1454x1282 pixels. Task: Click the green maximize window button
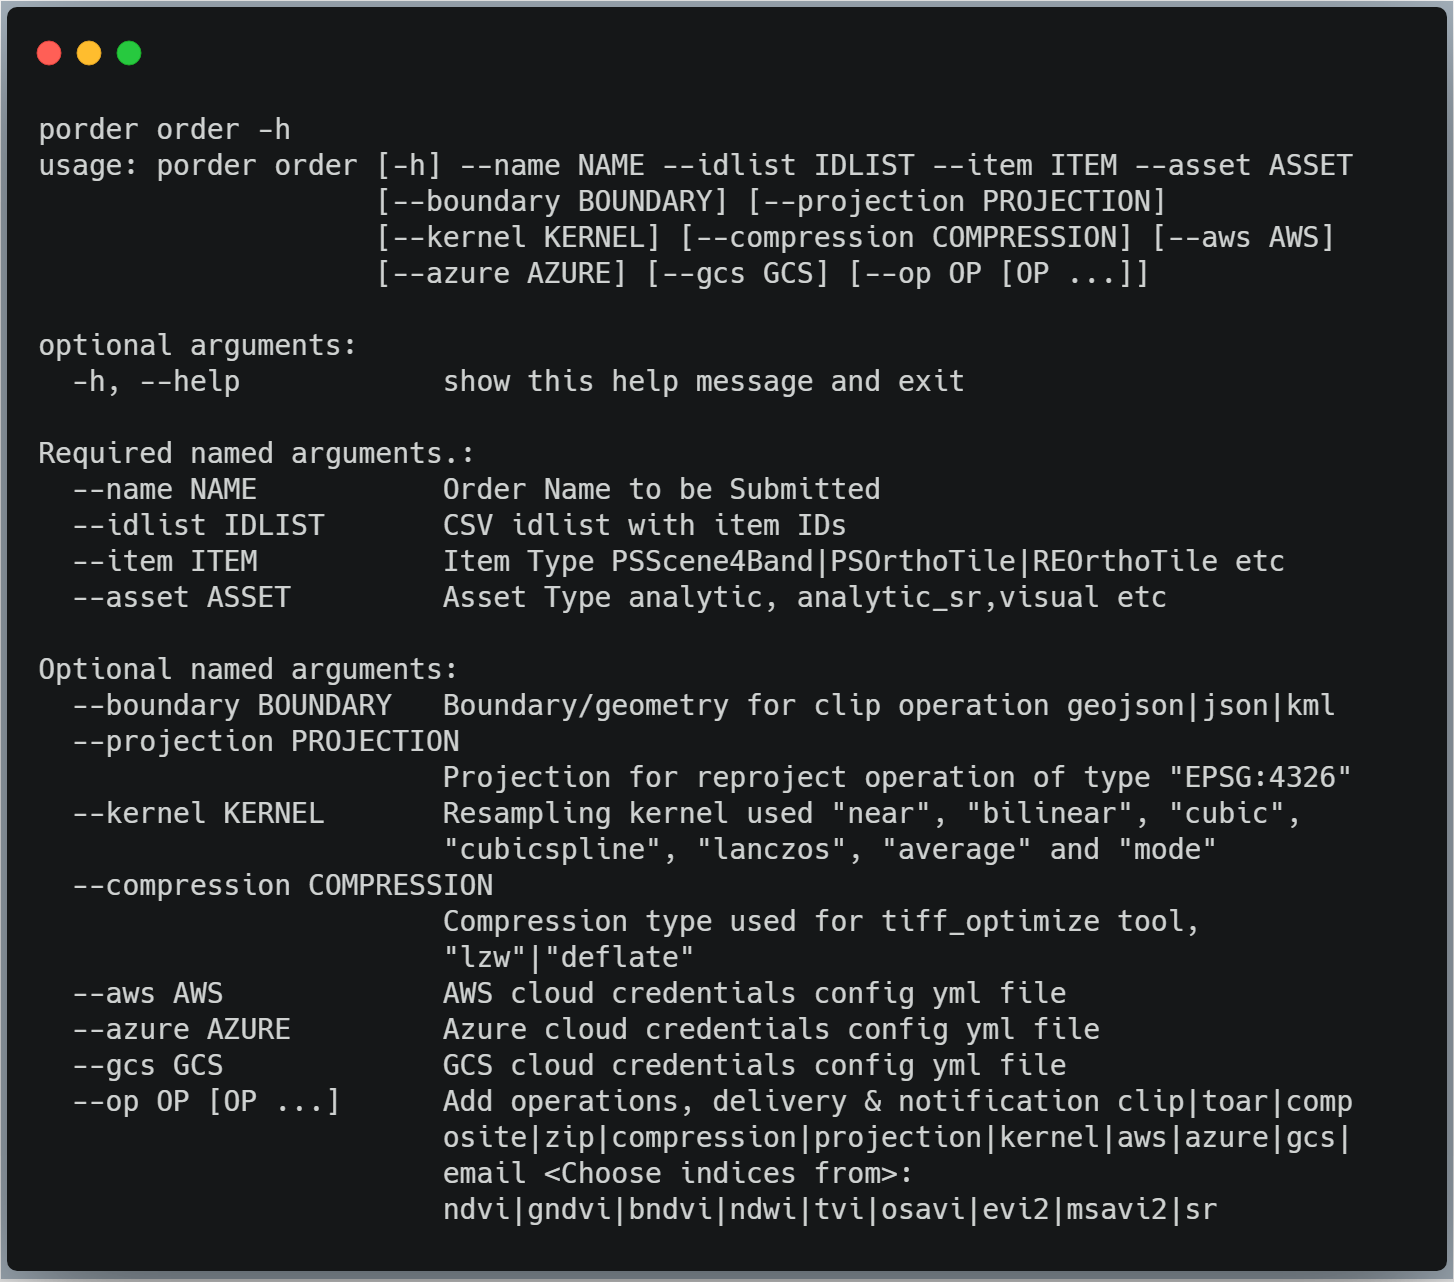pyautogui.click(x=129, y=53)
